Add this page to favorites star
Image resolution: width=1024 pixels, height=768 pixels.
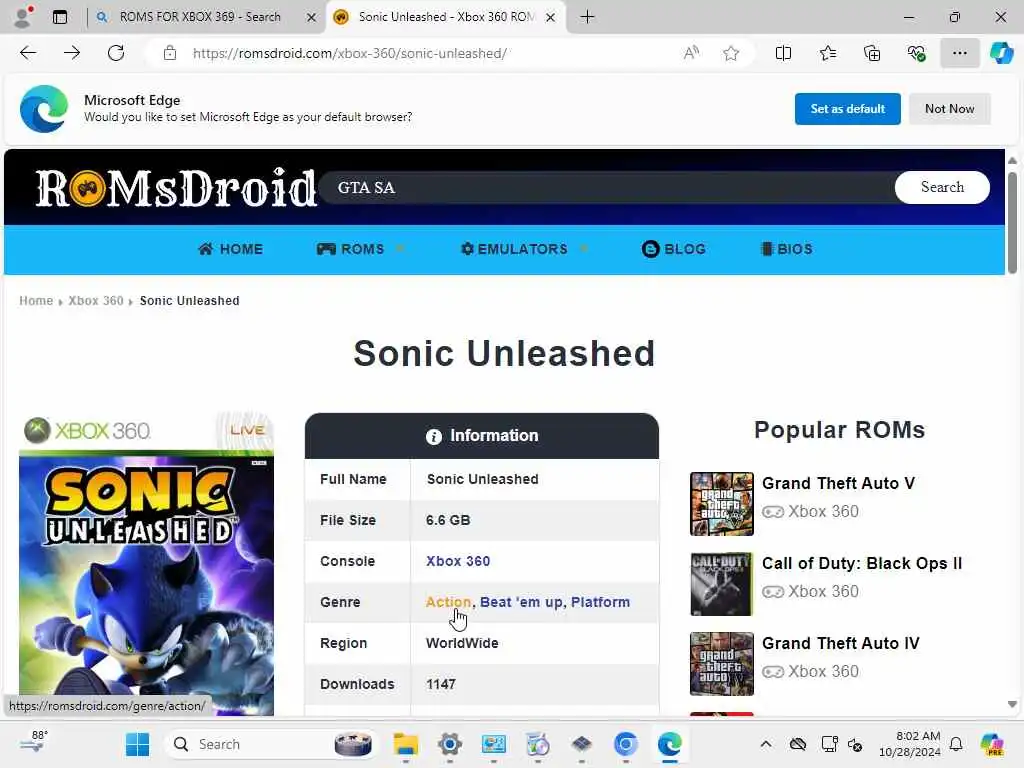coord(731,53)
